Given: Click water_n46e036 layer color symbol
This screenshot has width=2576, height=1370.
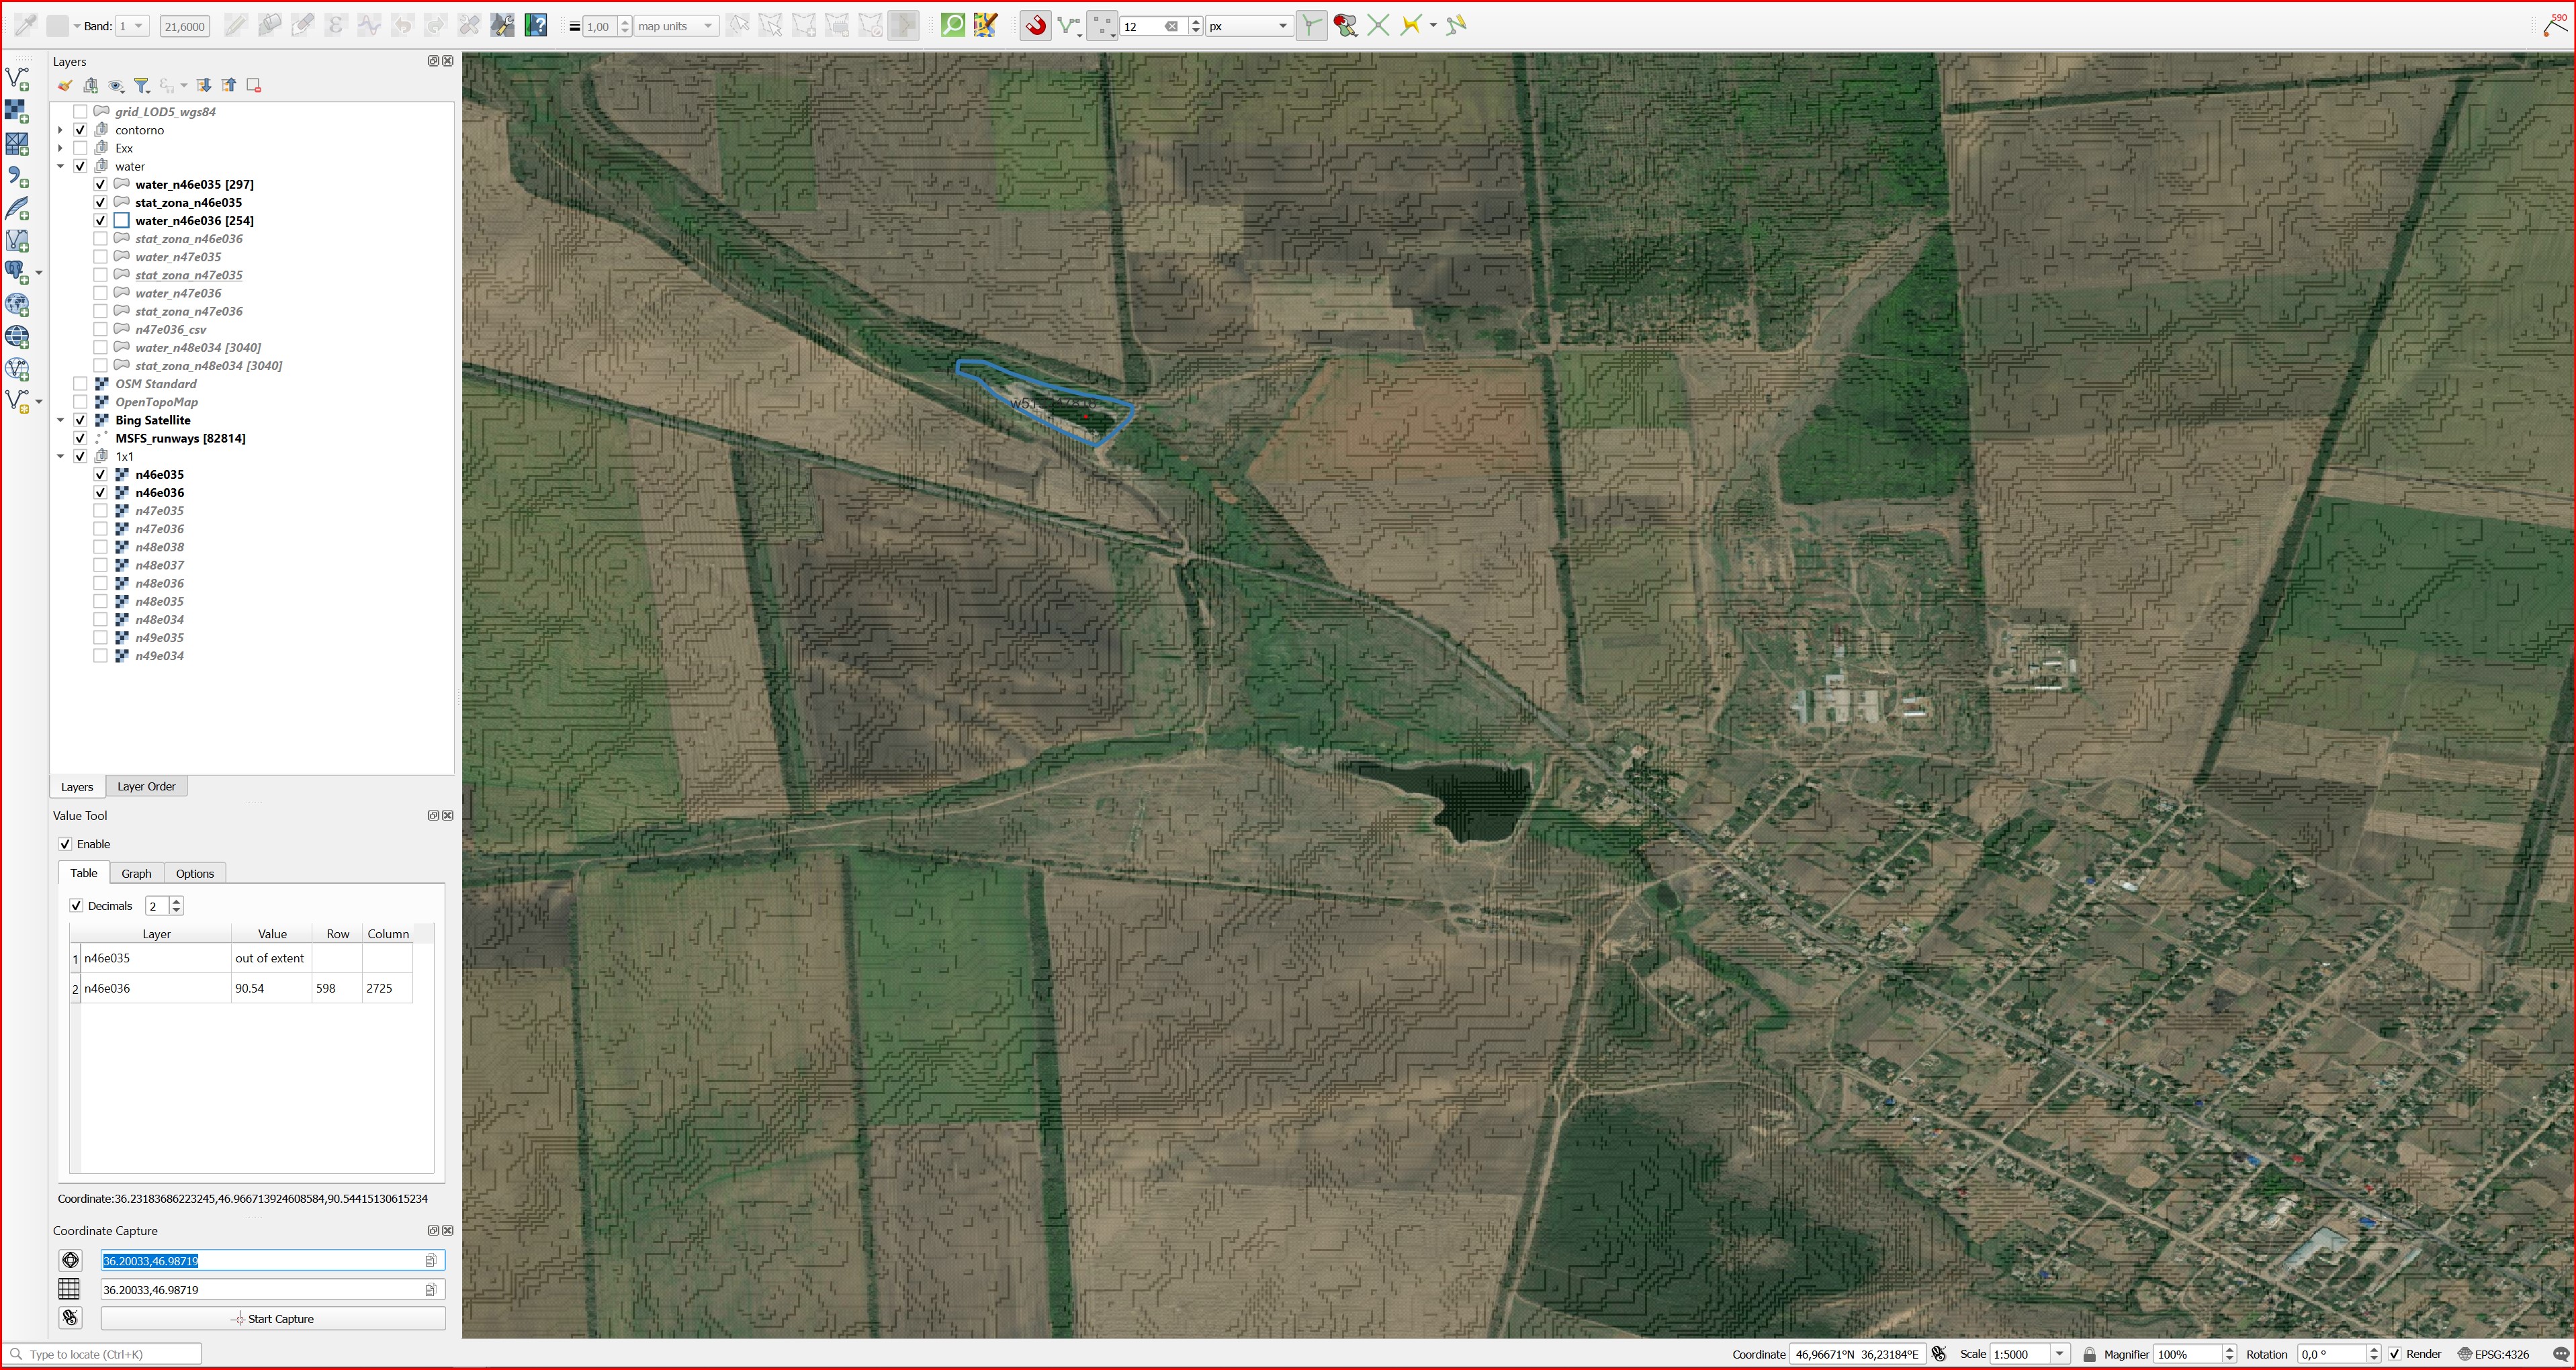Looking at the screenshot, I should coord(122,221).
